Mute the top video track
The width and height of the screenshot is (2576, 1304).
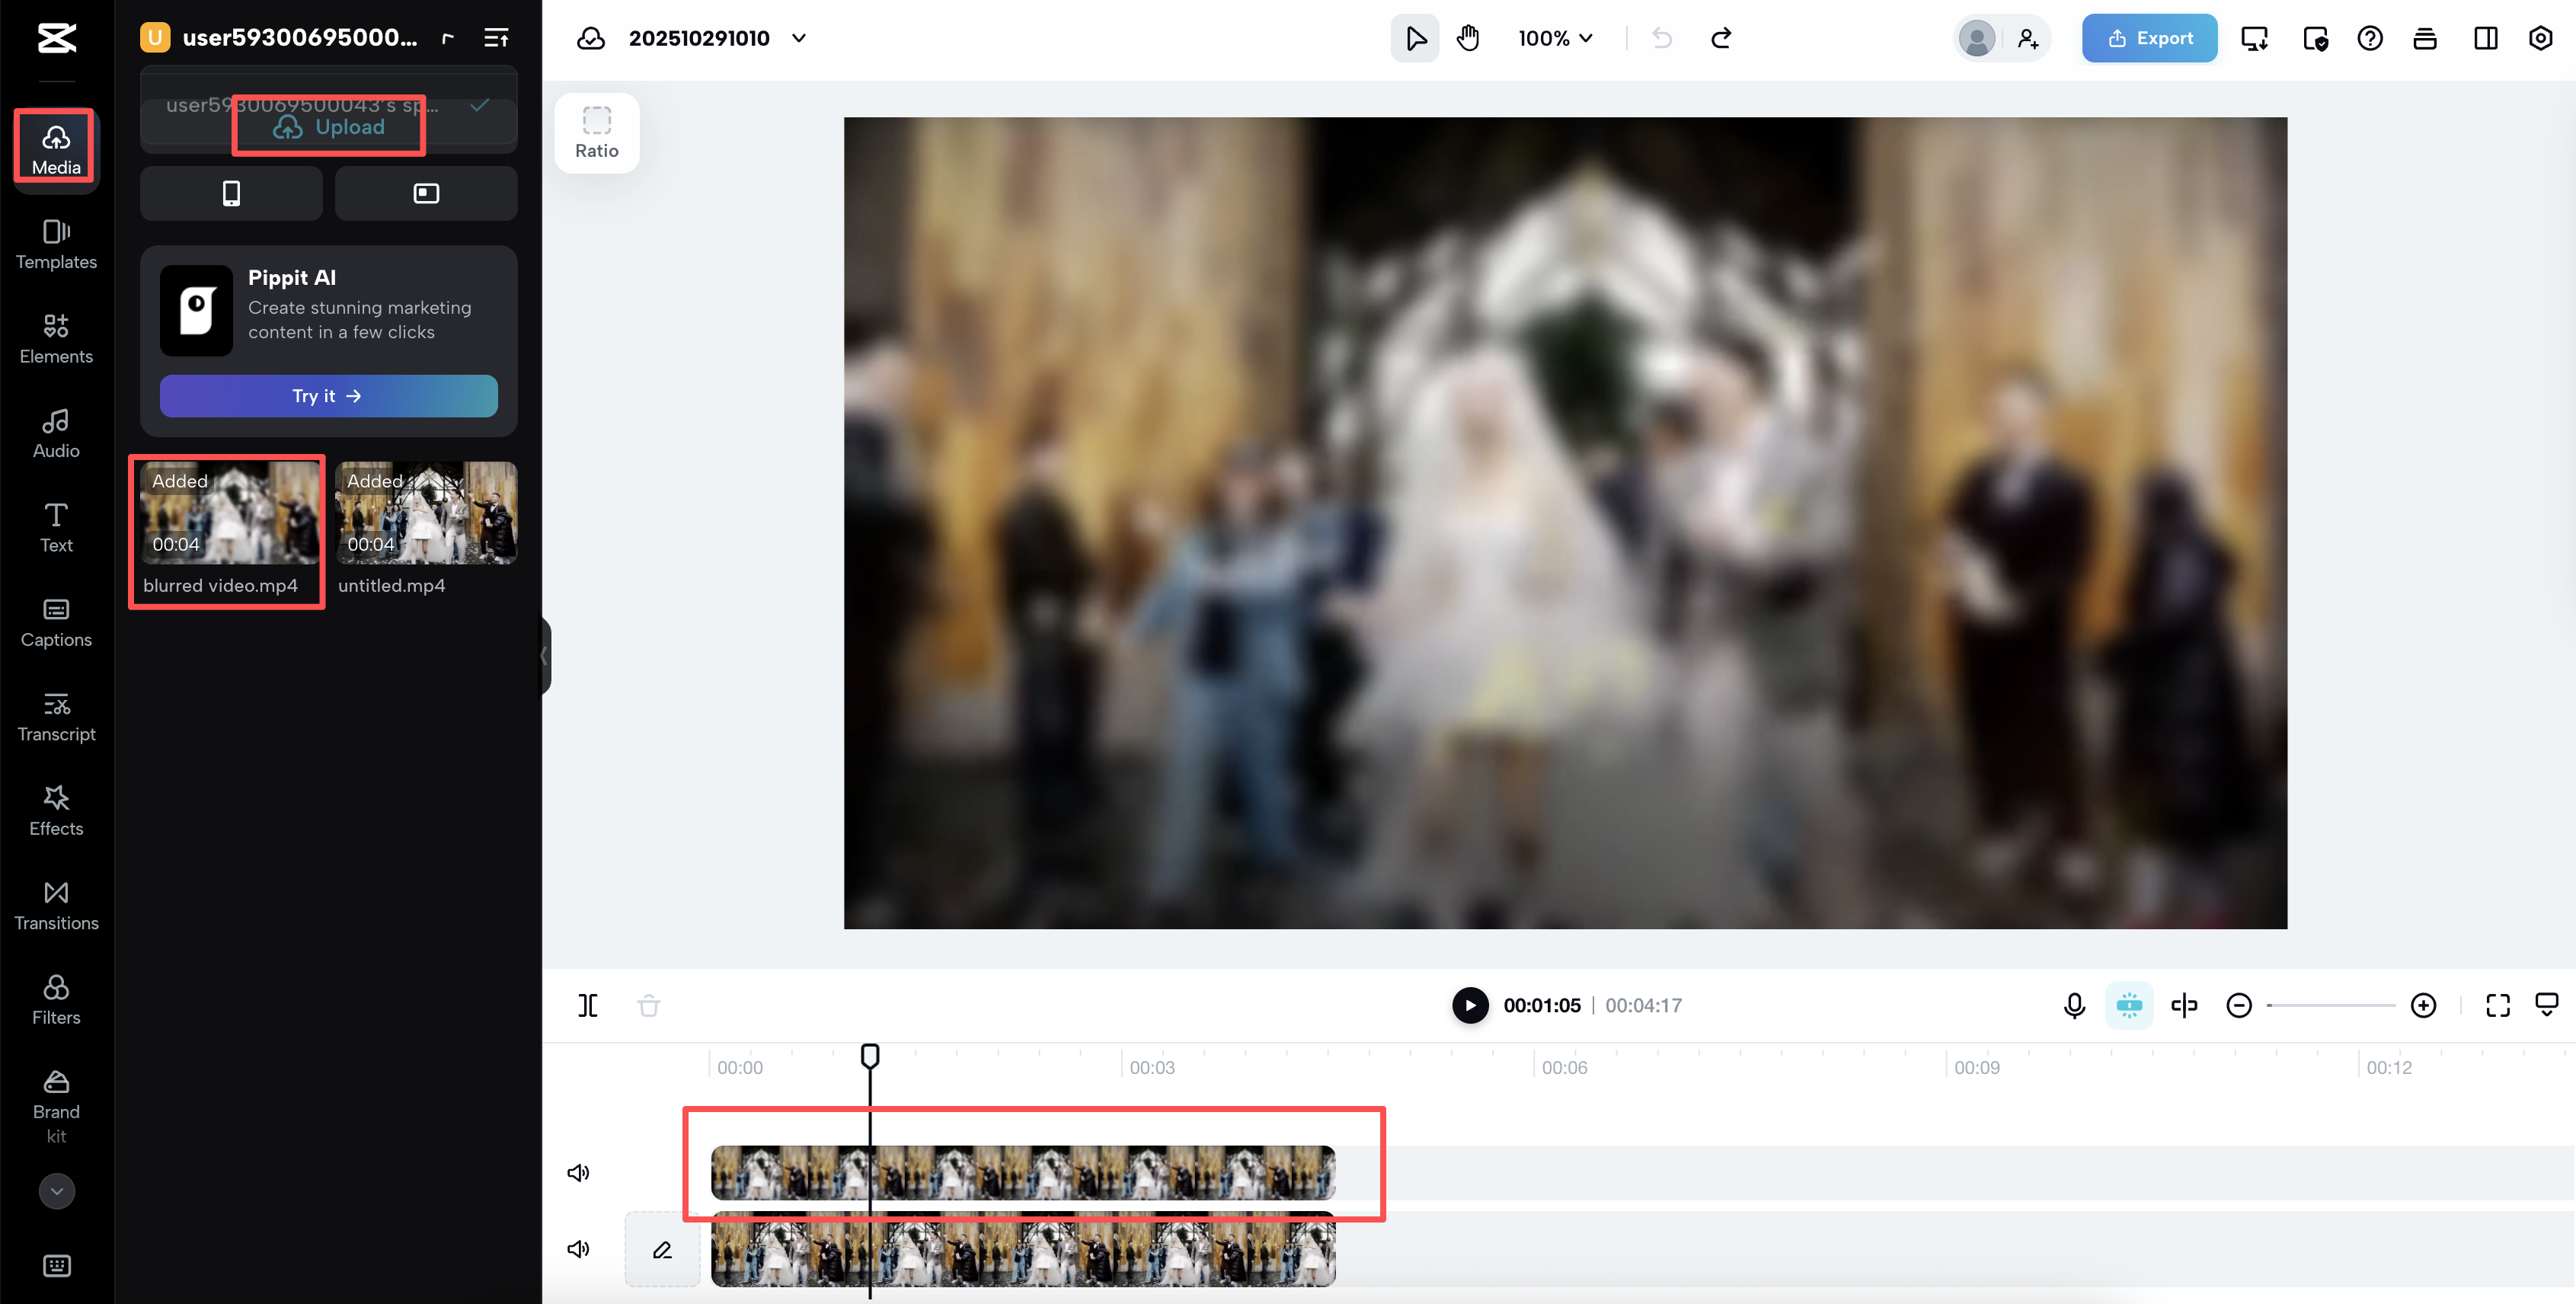point(578,1172)
